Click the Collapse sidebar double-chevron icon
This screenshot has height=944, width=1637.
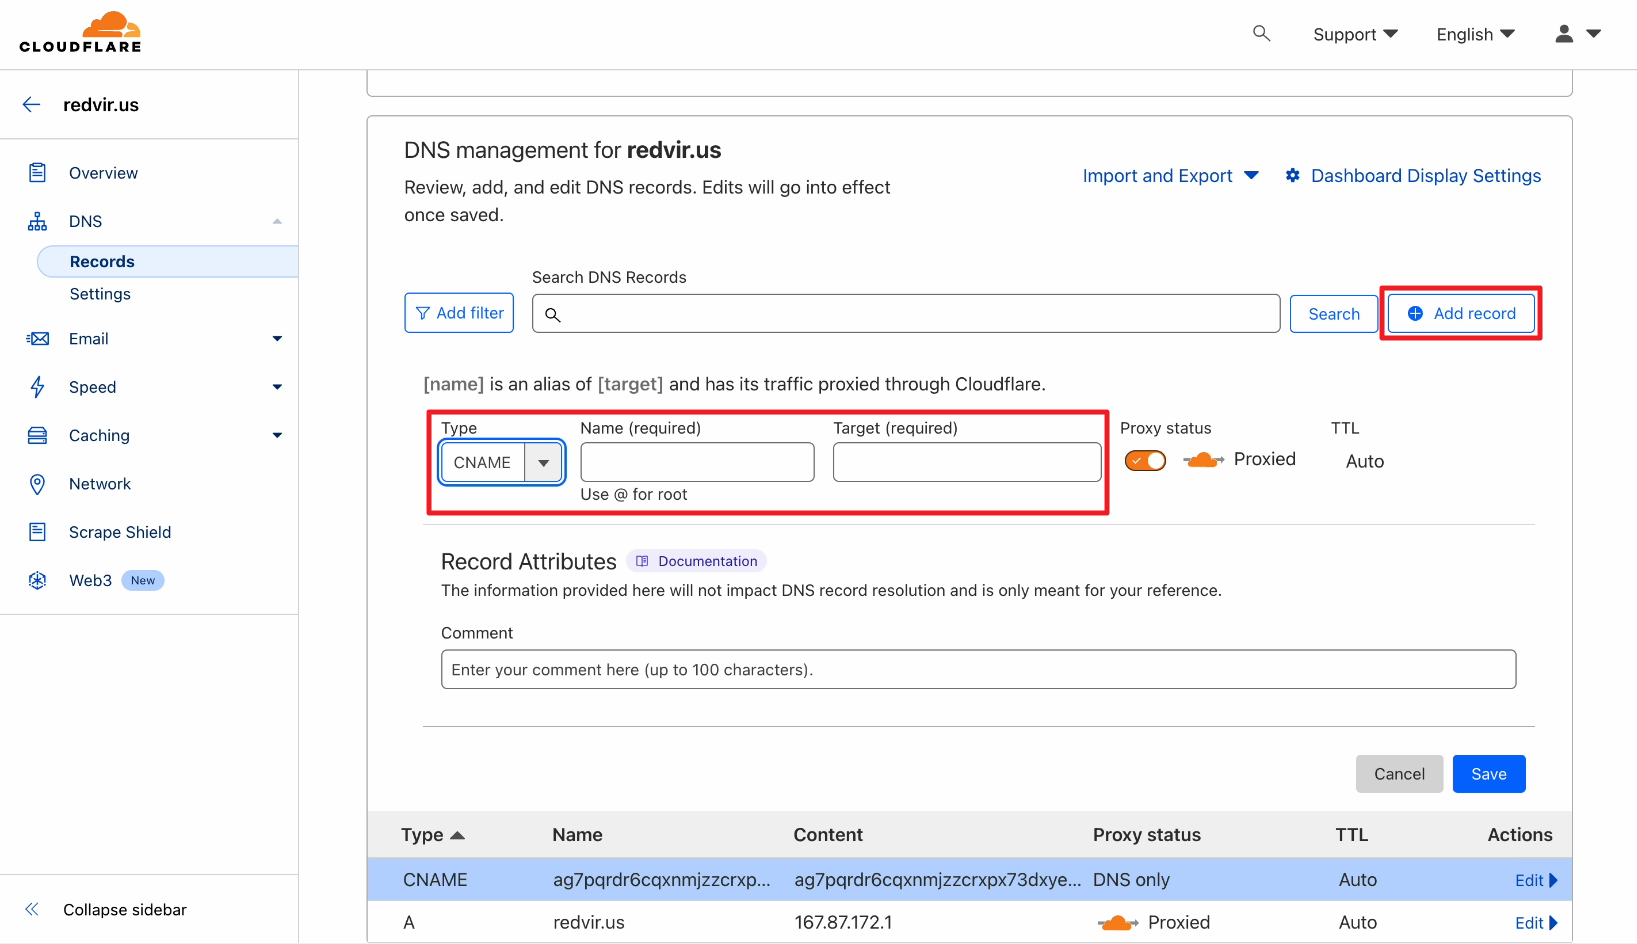click(32, 909)
